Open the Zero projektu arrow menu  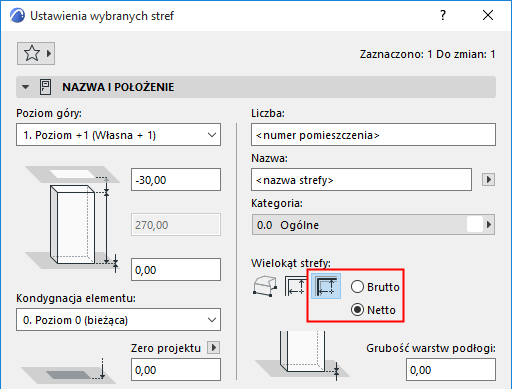[214, 348]
